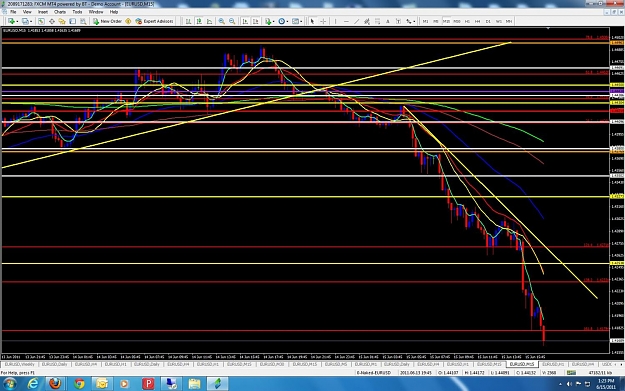Switch to the H4 timeframe
625x391 pixels.
(478, 21)
